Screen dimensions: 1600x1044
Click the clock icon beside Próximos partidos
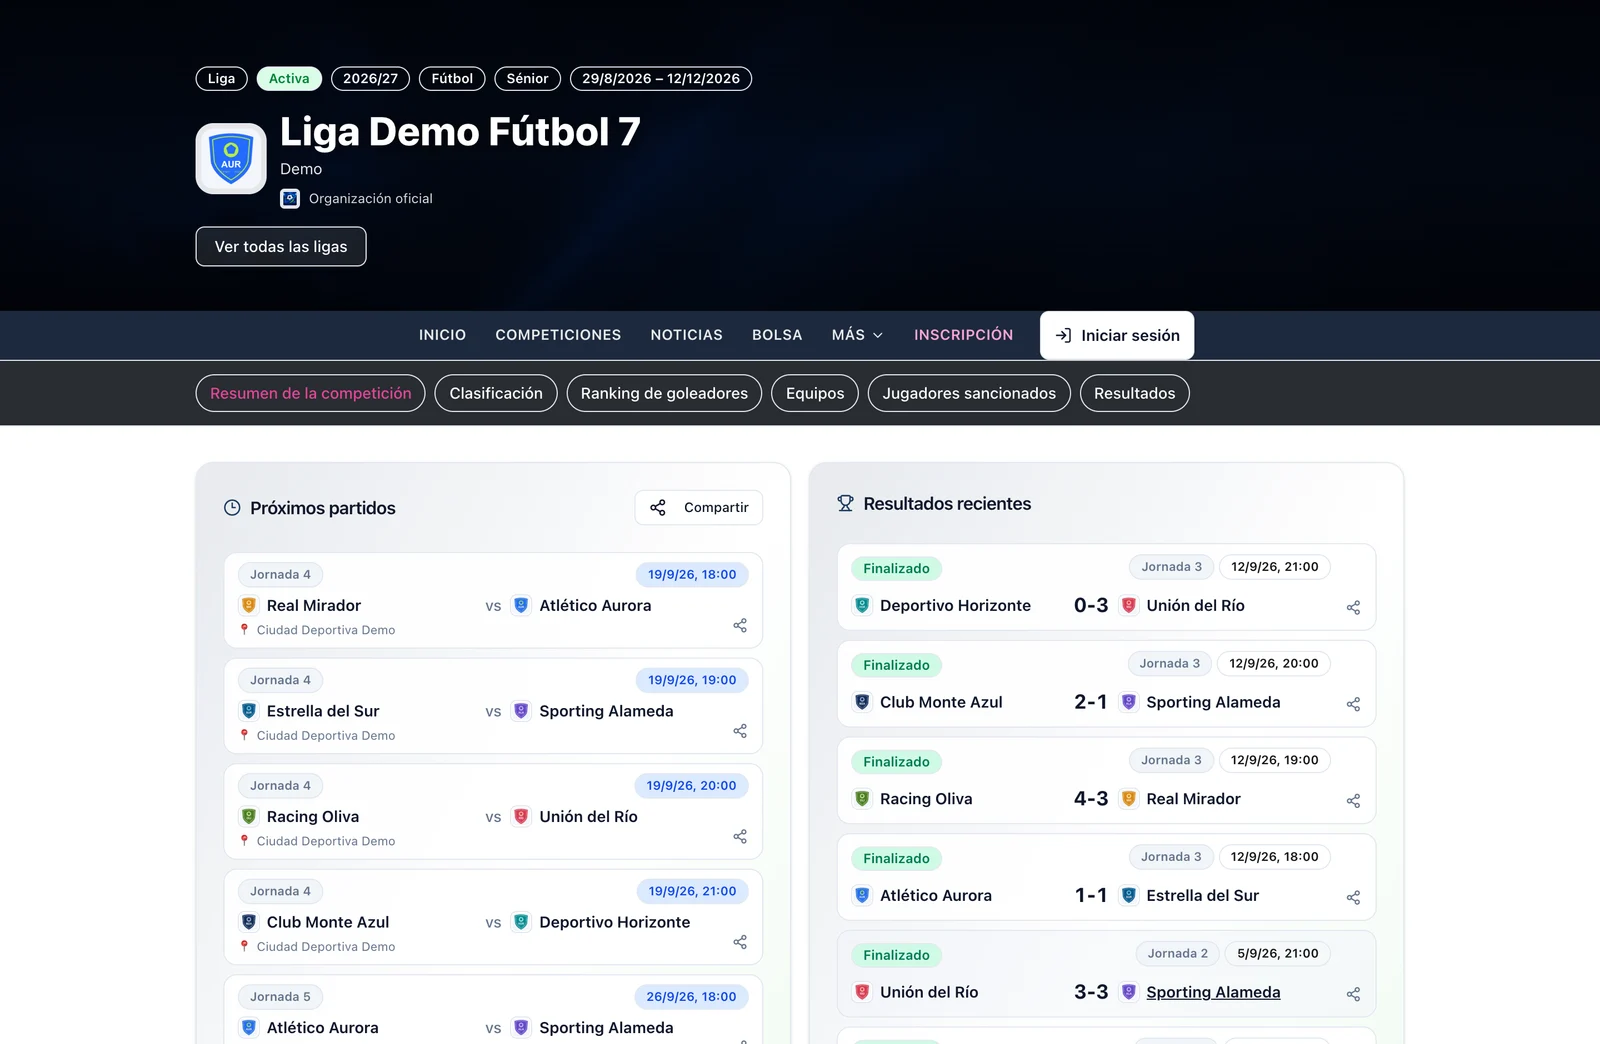click(232, 508)
